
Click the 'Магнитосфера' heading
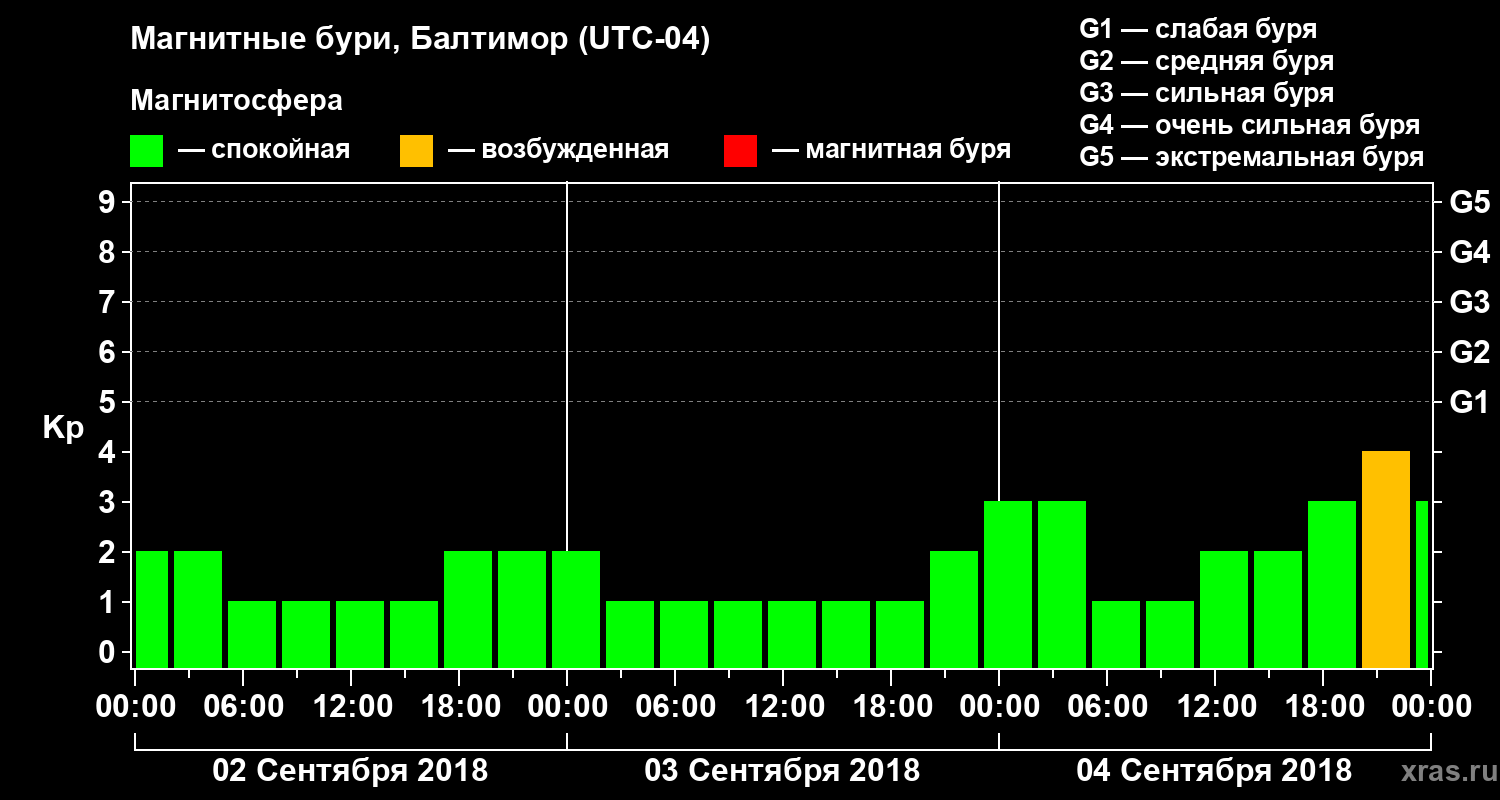[237, 101]
